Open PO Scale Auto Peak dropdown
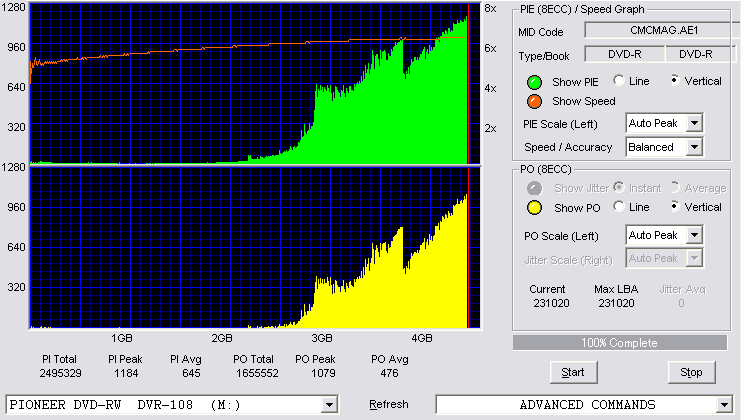 coord(694,235)
